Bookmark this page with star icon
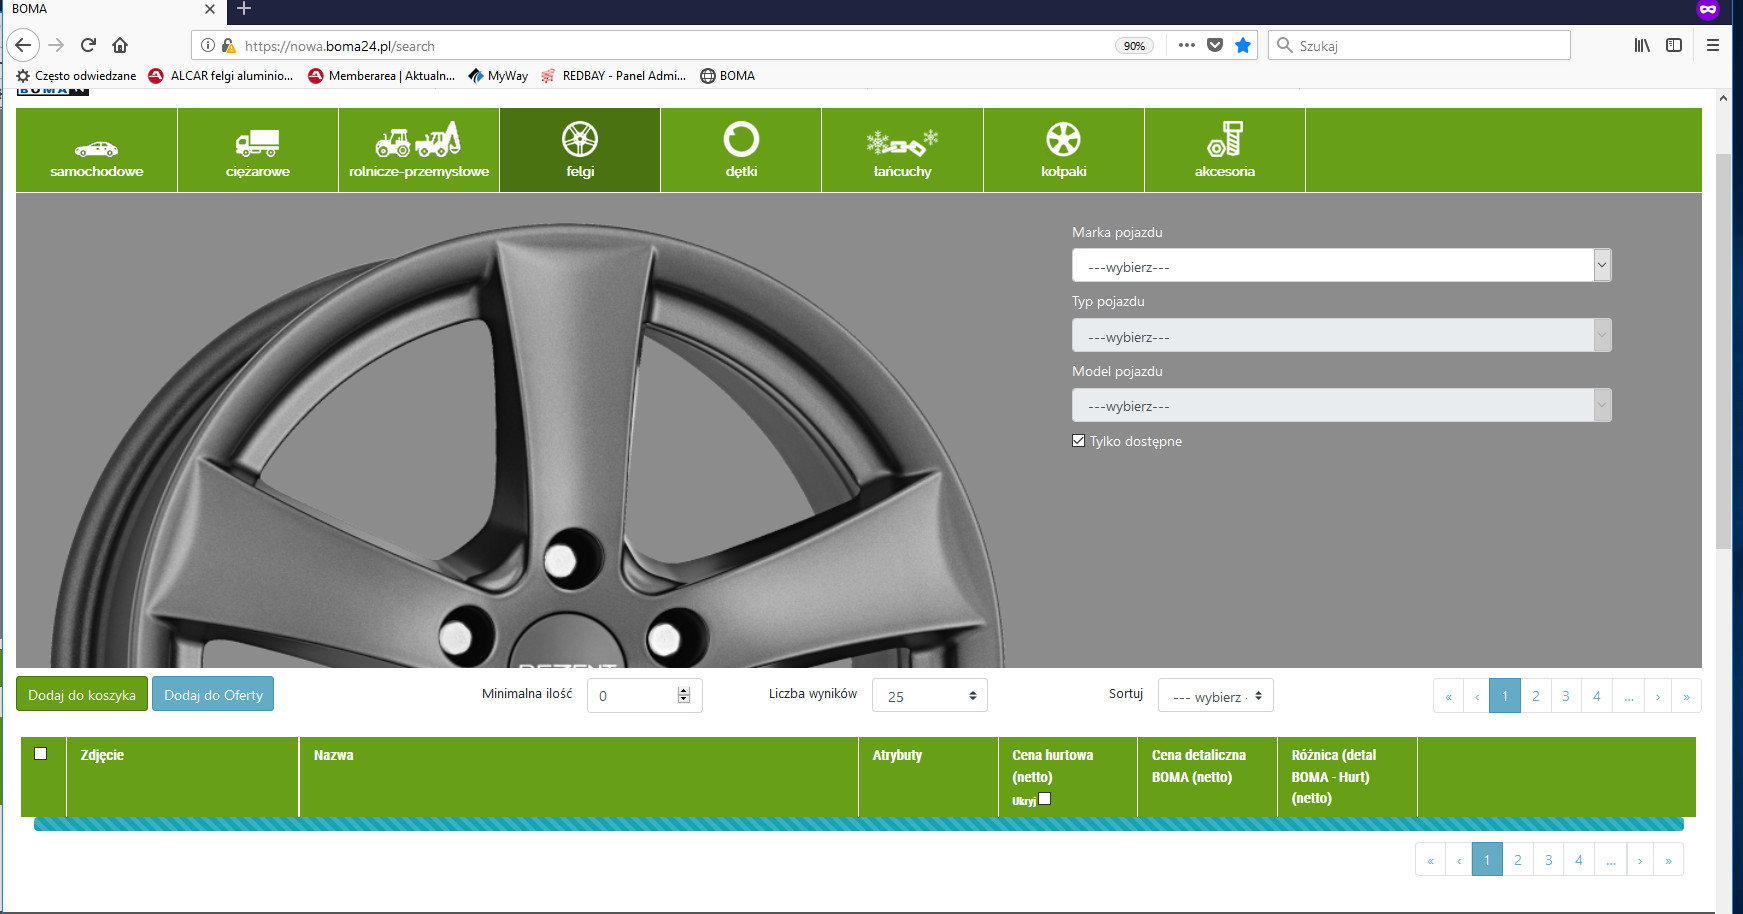The image size is (1743, 914). [x=1243, y=45]
